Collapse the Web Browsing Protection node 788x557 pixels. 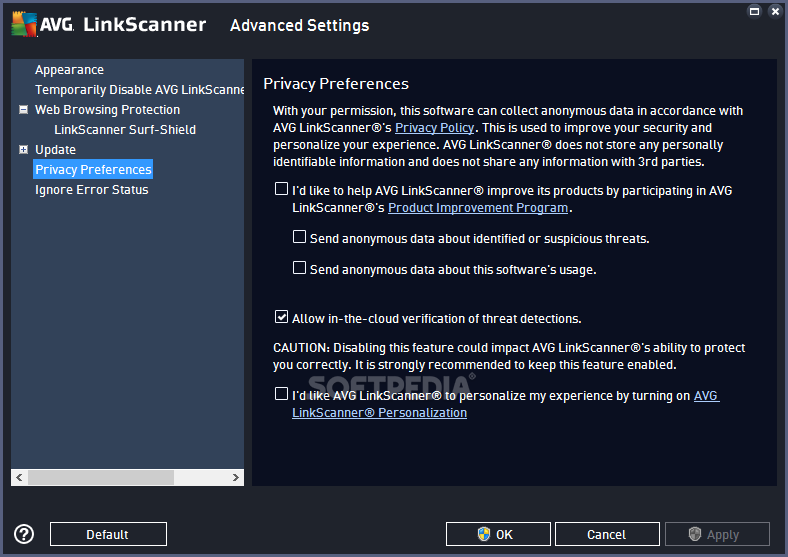click(x=23, y=110)
